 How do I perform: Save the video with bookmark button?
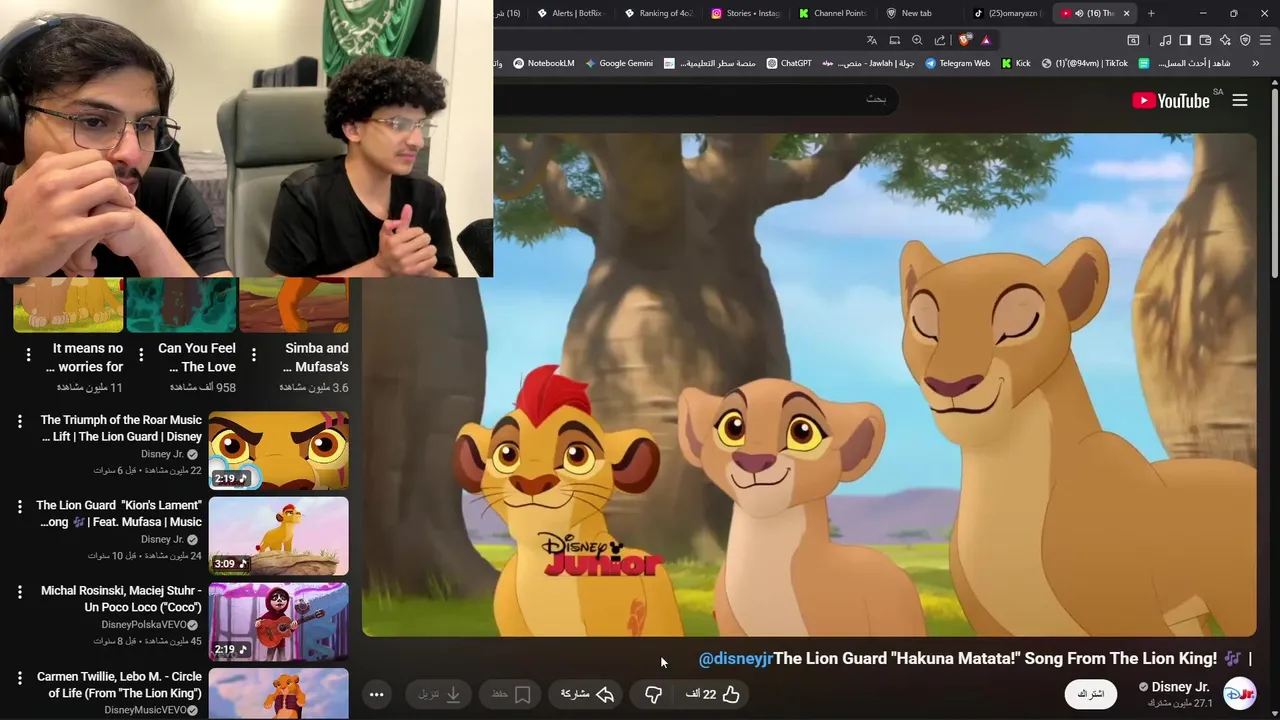[x=511, y=694]
